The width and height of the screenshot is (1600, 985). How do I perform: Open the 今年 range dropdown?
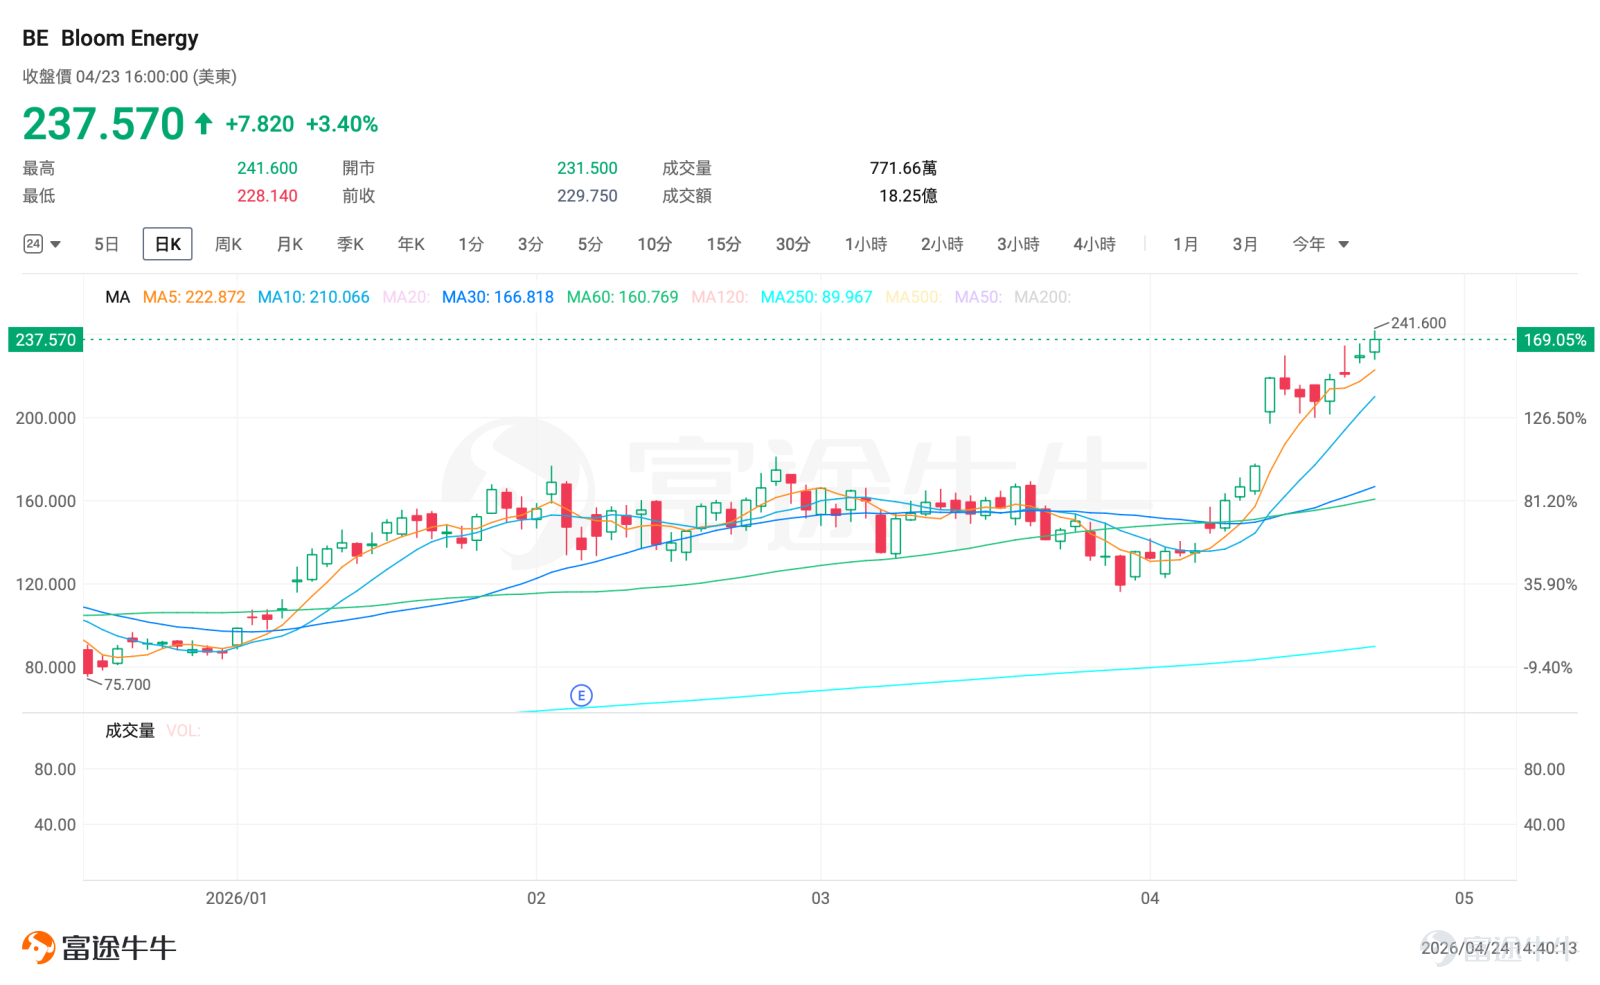1320,244
